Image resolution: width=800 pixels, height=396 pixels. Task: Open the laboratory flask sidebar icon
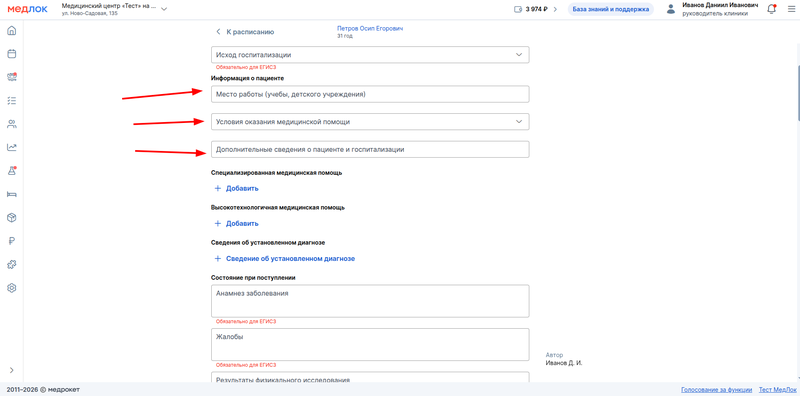12,171
